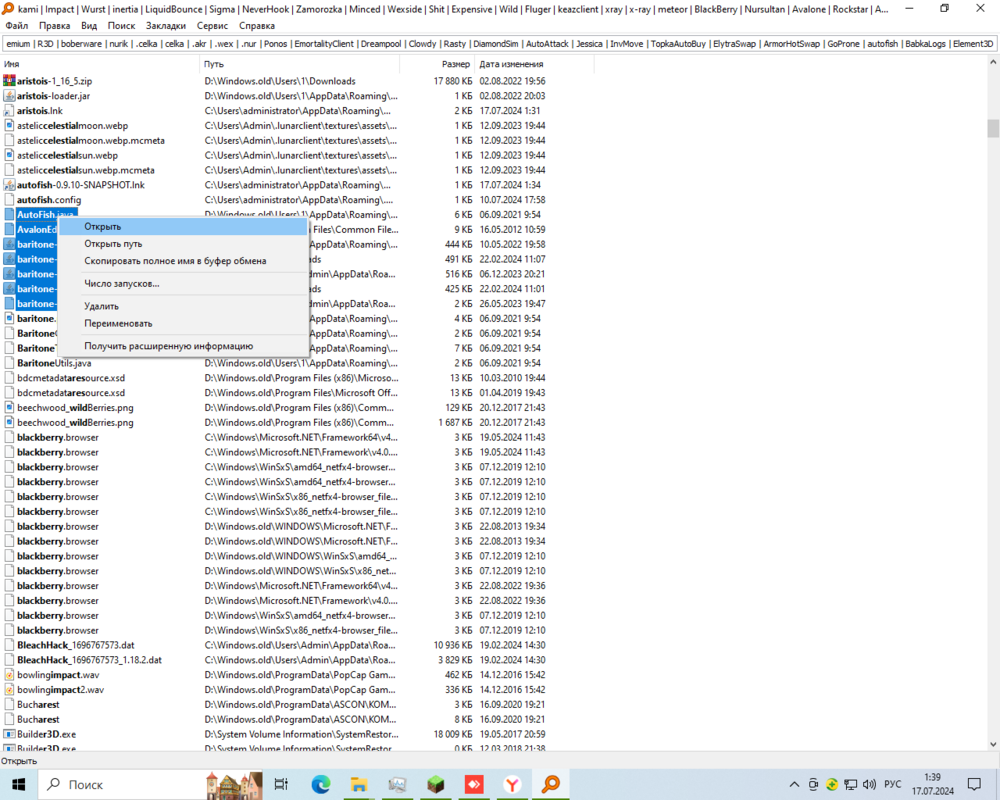Click the audio icon of bowlingimpact.wav
Image resolution: width=1000 pixels, height=800 pixels.
coord(9,675)
